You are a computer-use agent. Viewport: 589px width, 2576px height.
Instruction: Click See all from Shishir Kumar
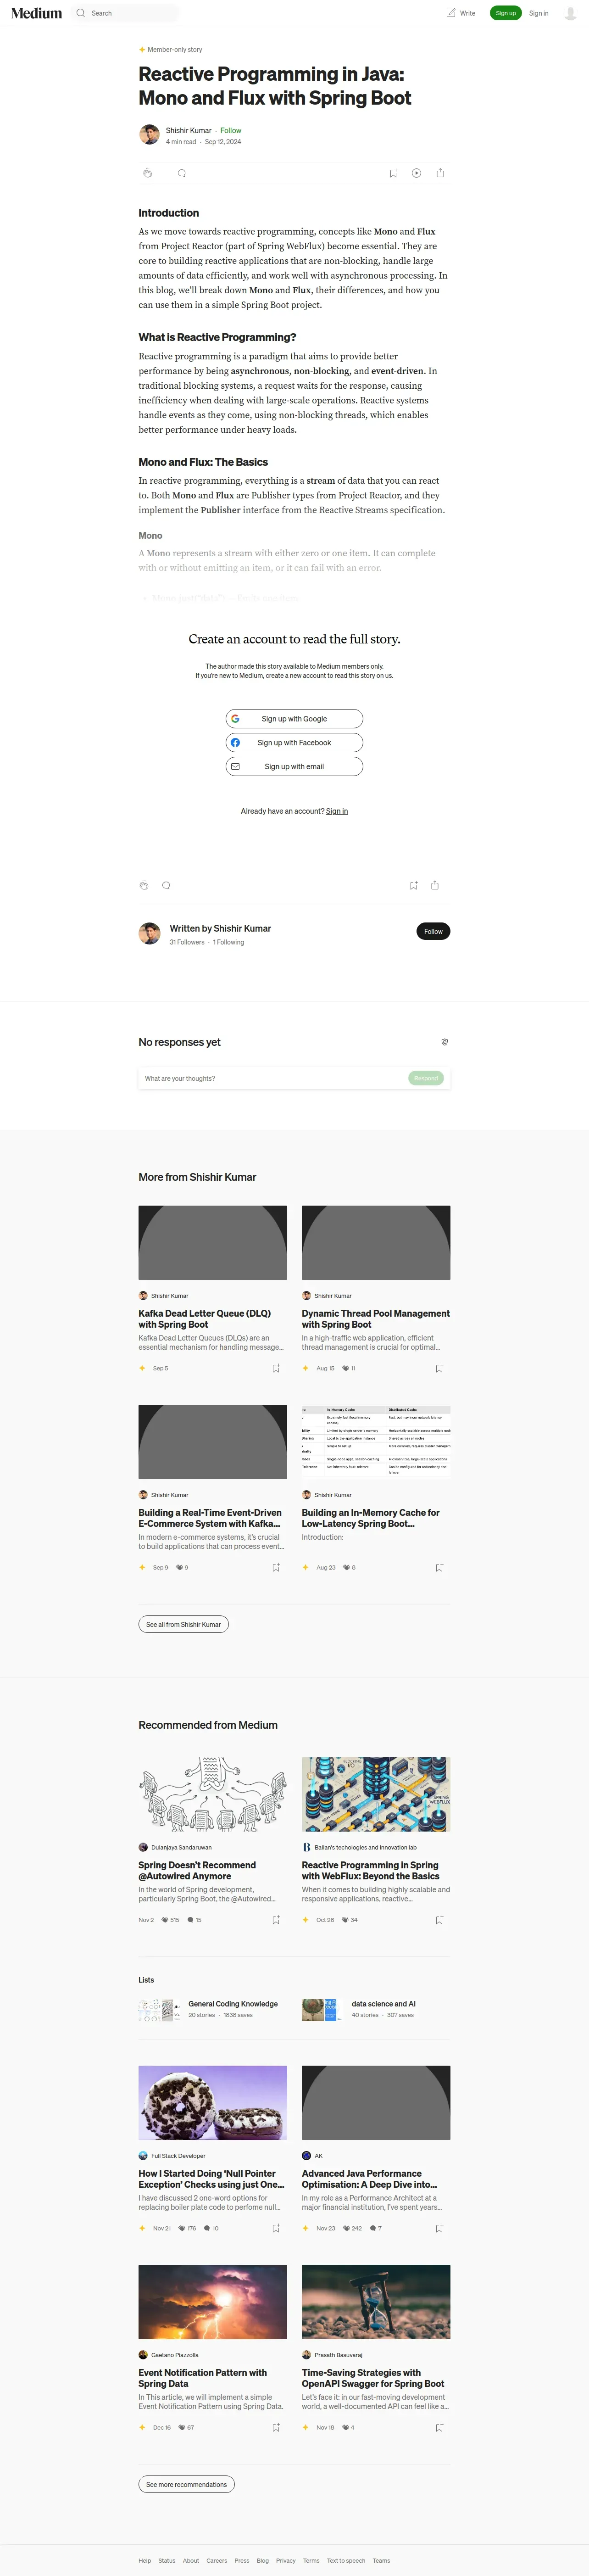coord(183,1624)
